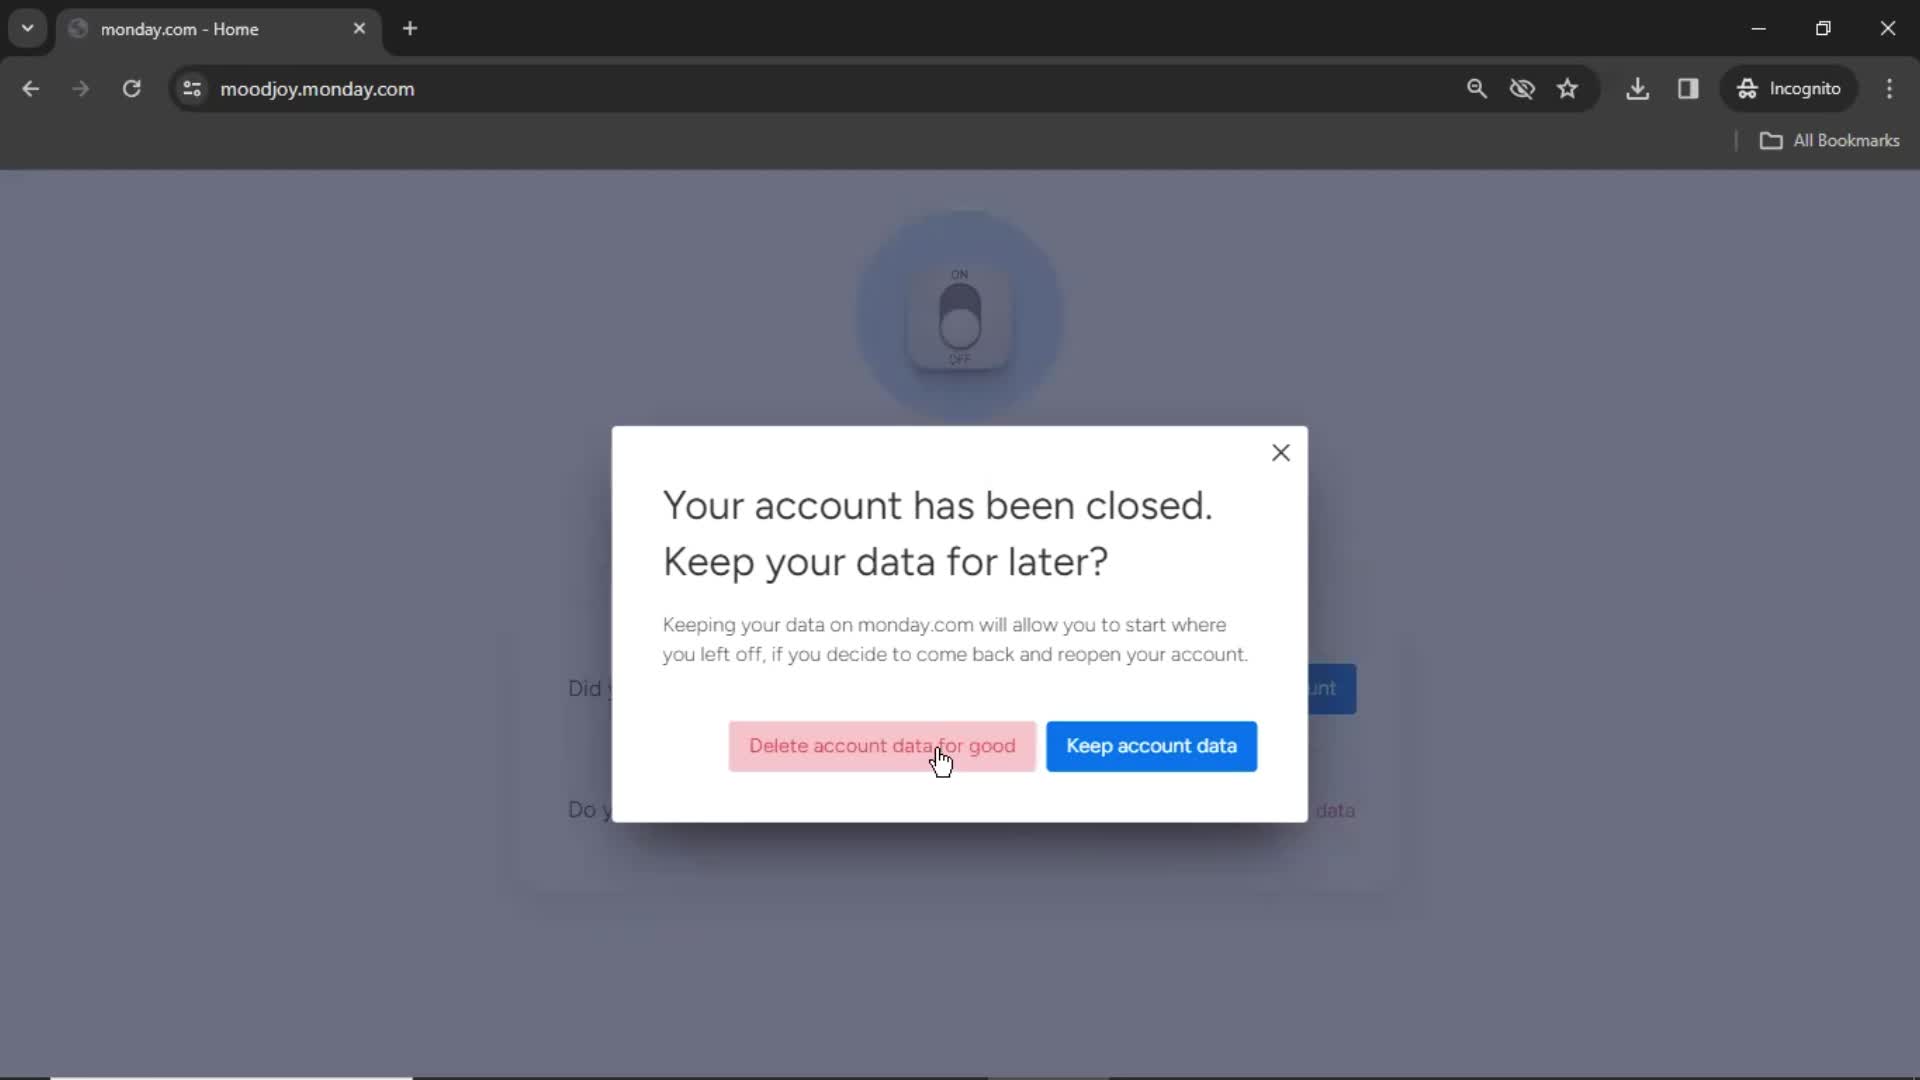The width and height of the screenshot is (1920, 1080).
Task: Toggle the ON/OFF switch icon
Action: [961, 315]
